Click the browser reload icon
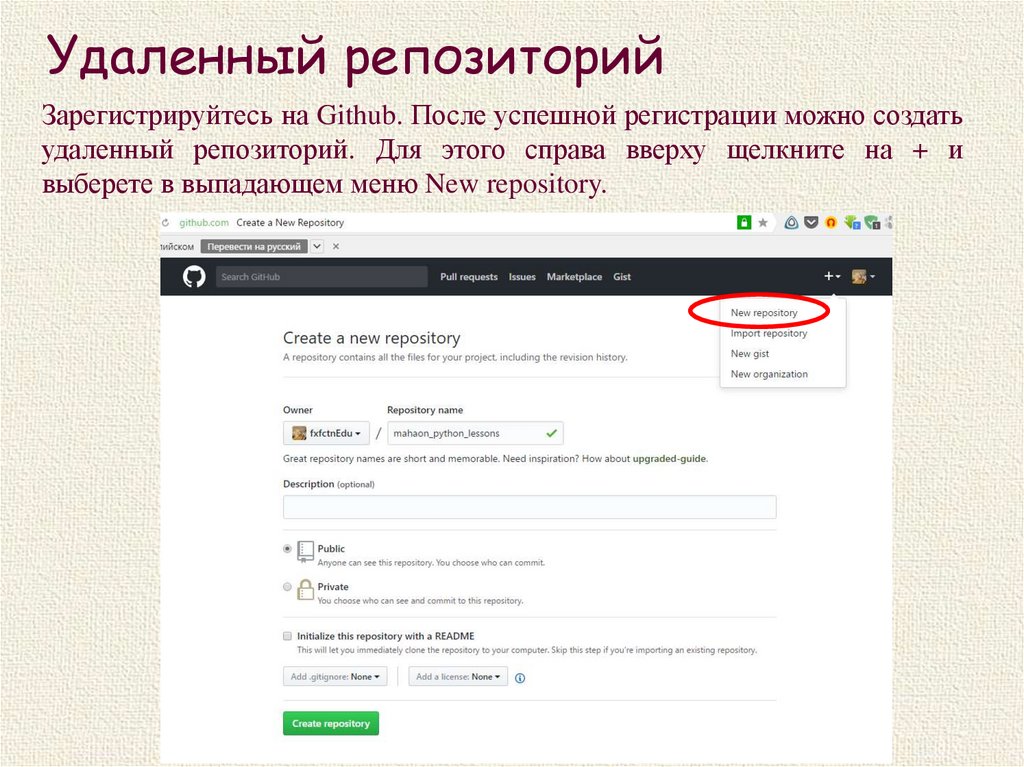The image size is (1024, 767). click(166, 223)
